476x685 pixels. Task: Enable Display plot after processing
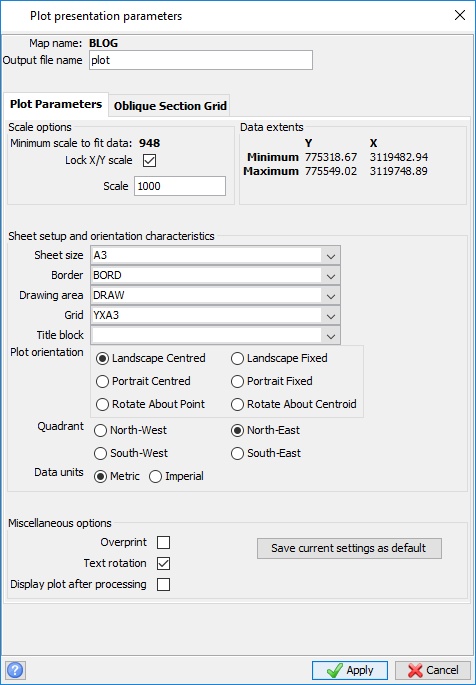pyautogui.click(x=163, y=585)
